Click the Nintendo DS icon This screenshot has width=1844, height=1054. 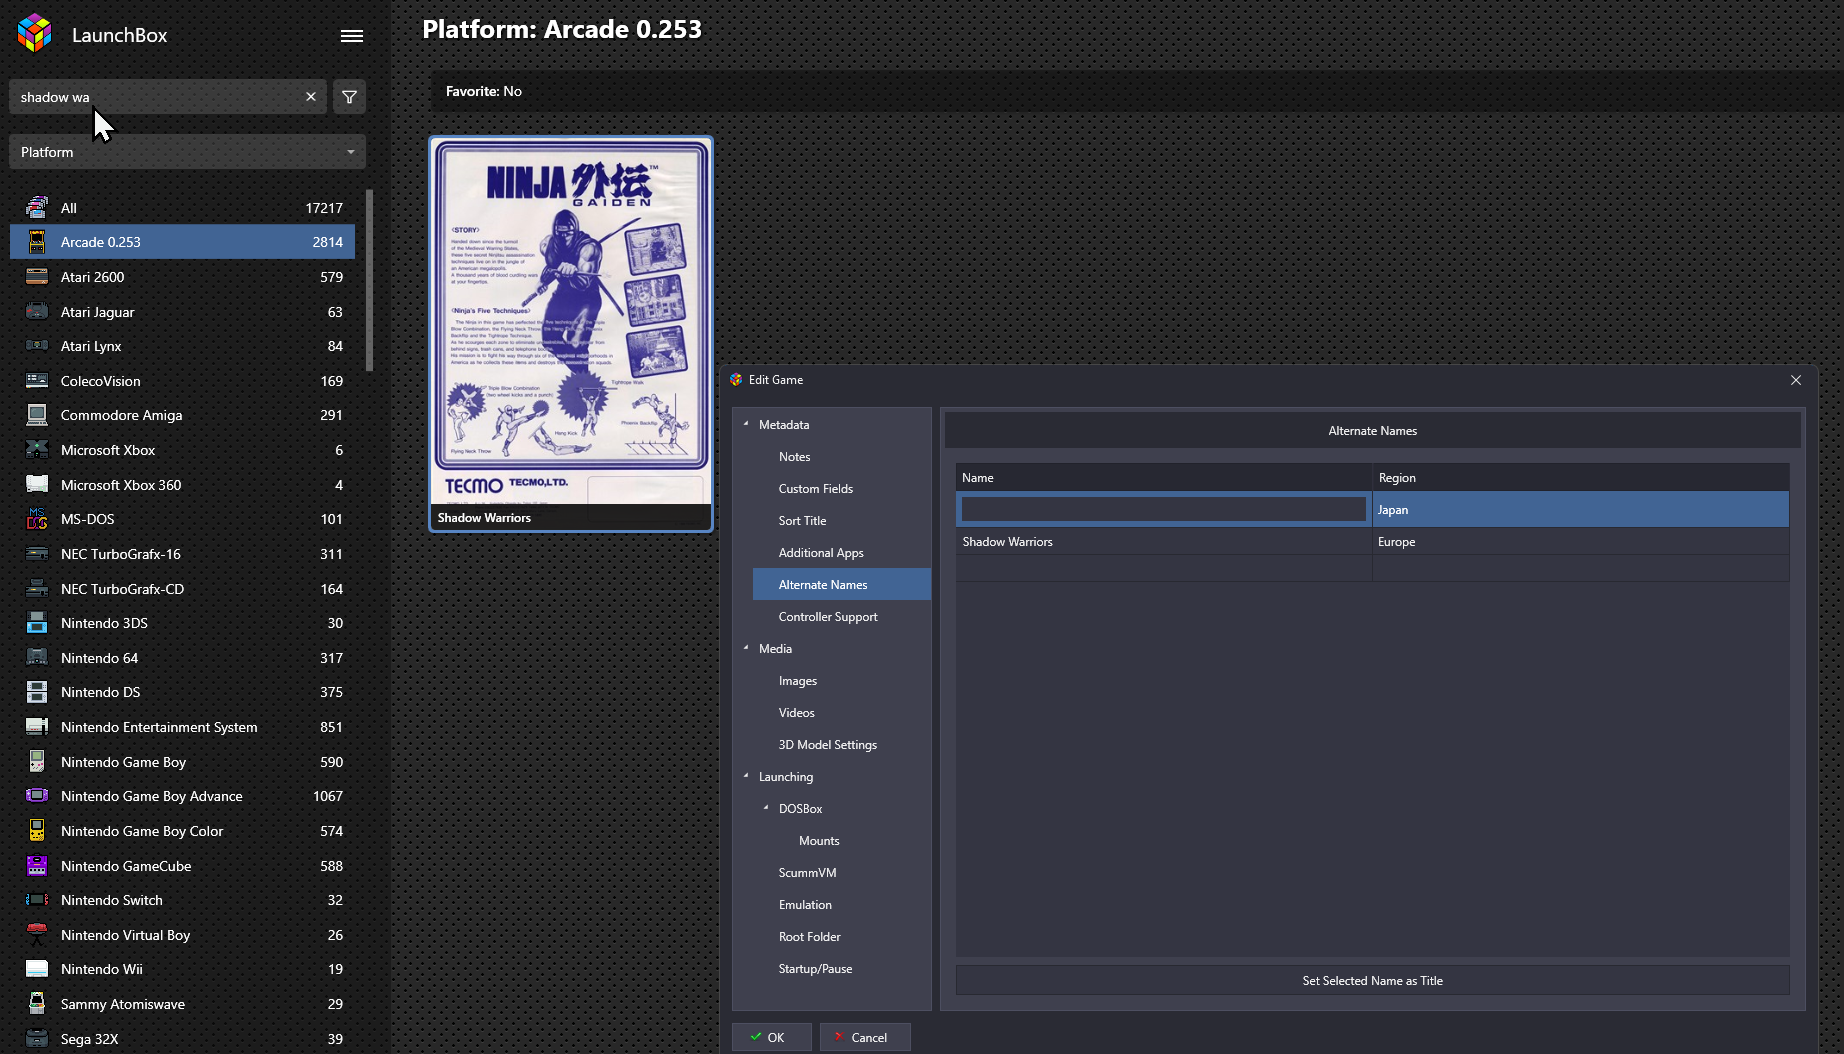[37, 692]
